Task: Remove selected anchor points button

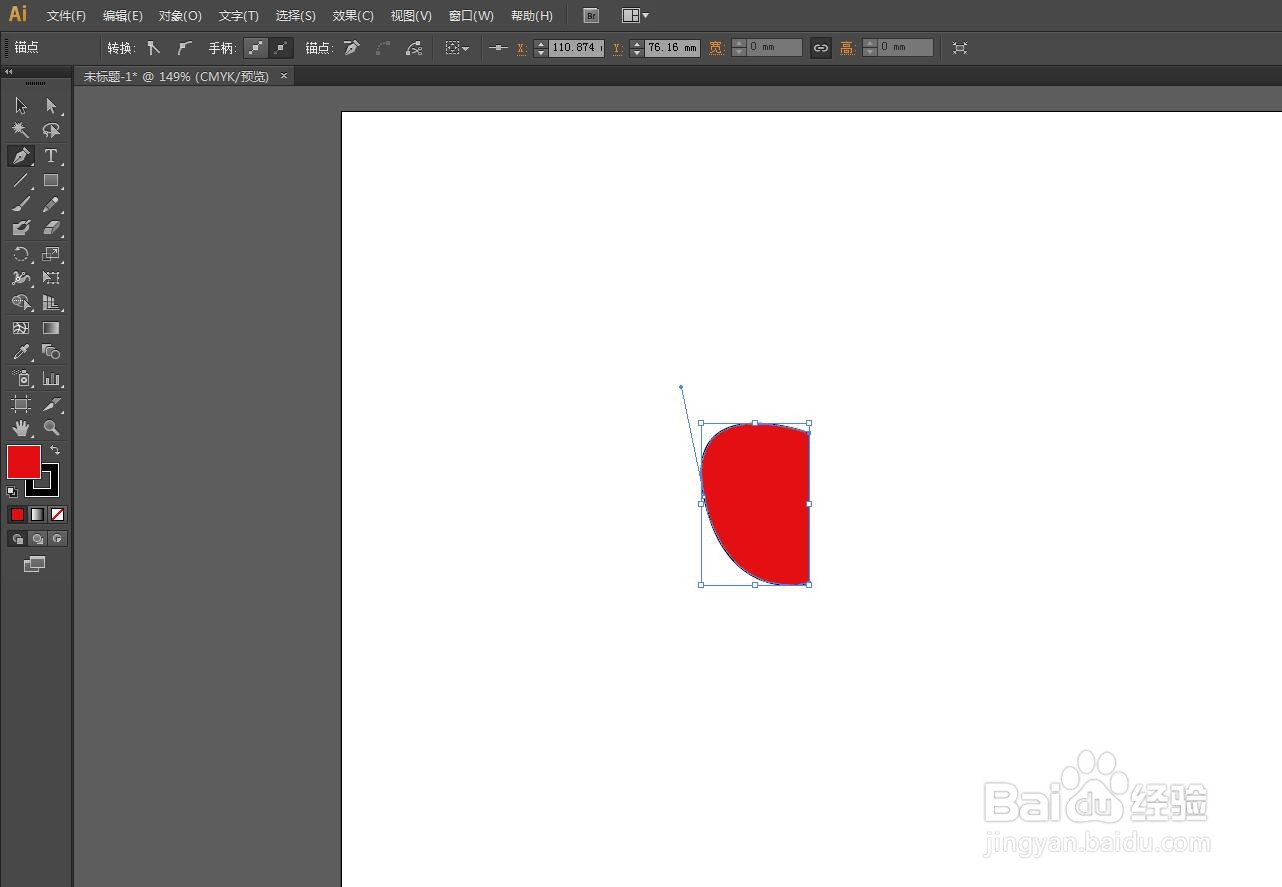Action: point(351,48)
